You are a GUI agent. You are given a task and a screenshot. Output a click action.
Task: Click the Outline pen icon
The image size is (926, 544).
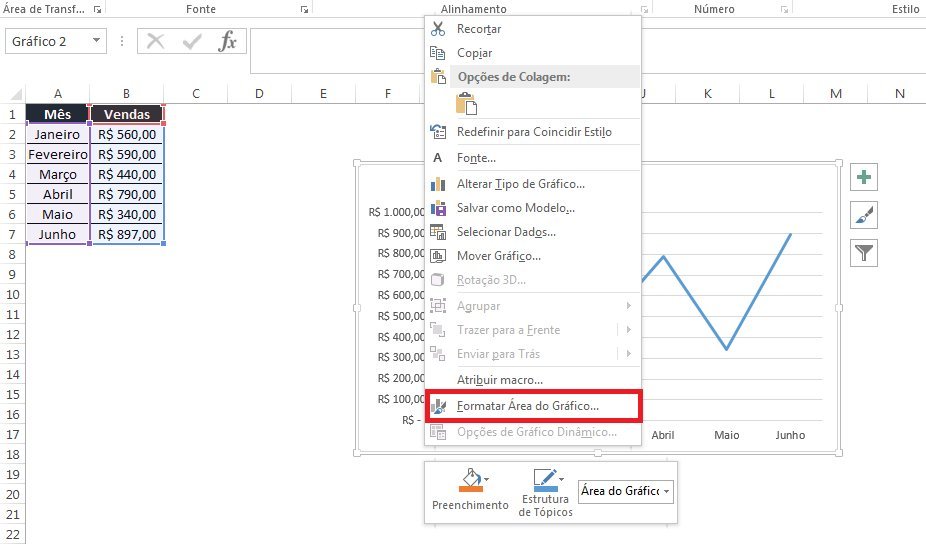(x=543, y=479)
